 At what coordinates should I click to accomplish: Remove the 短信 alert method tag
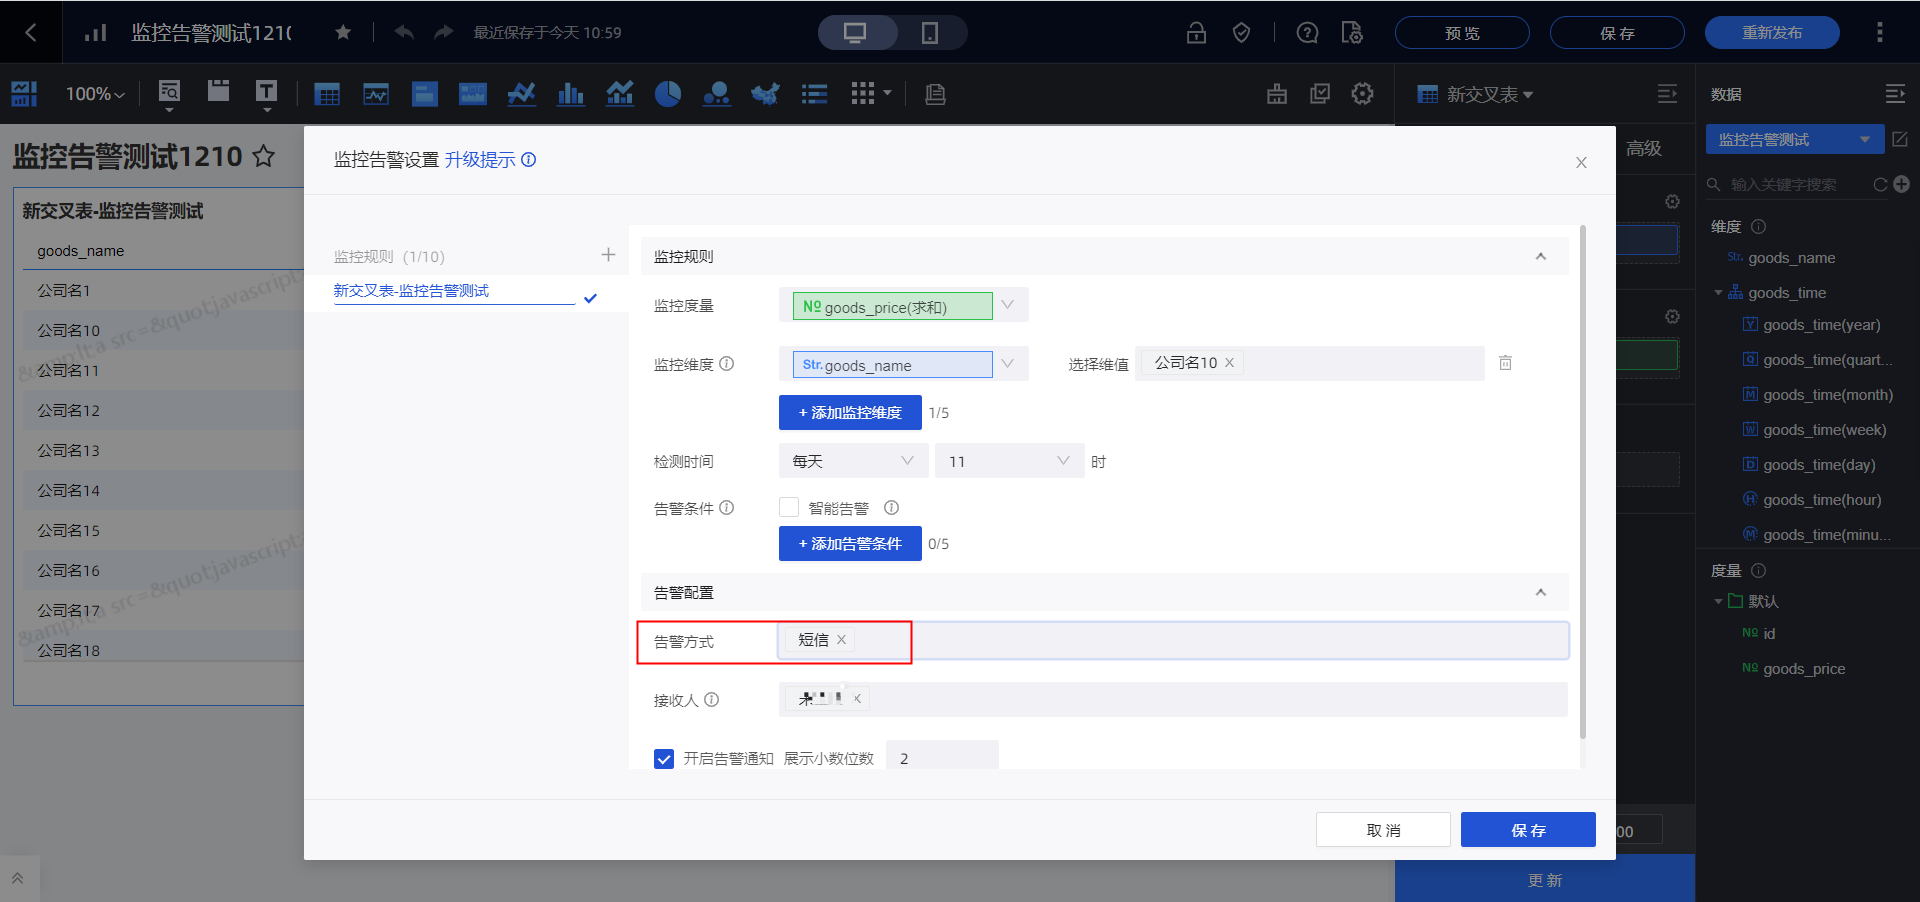841,640
